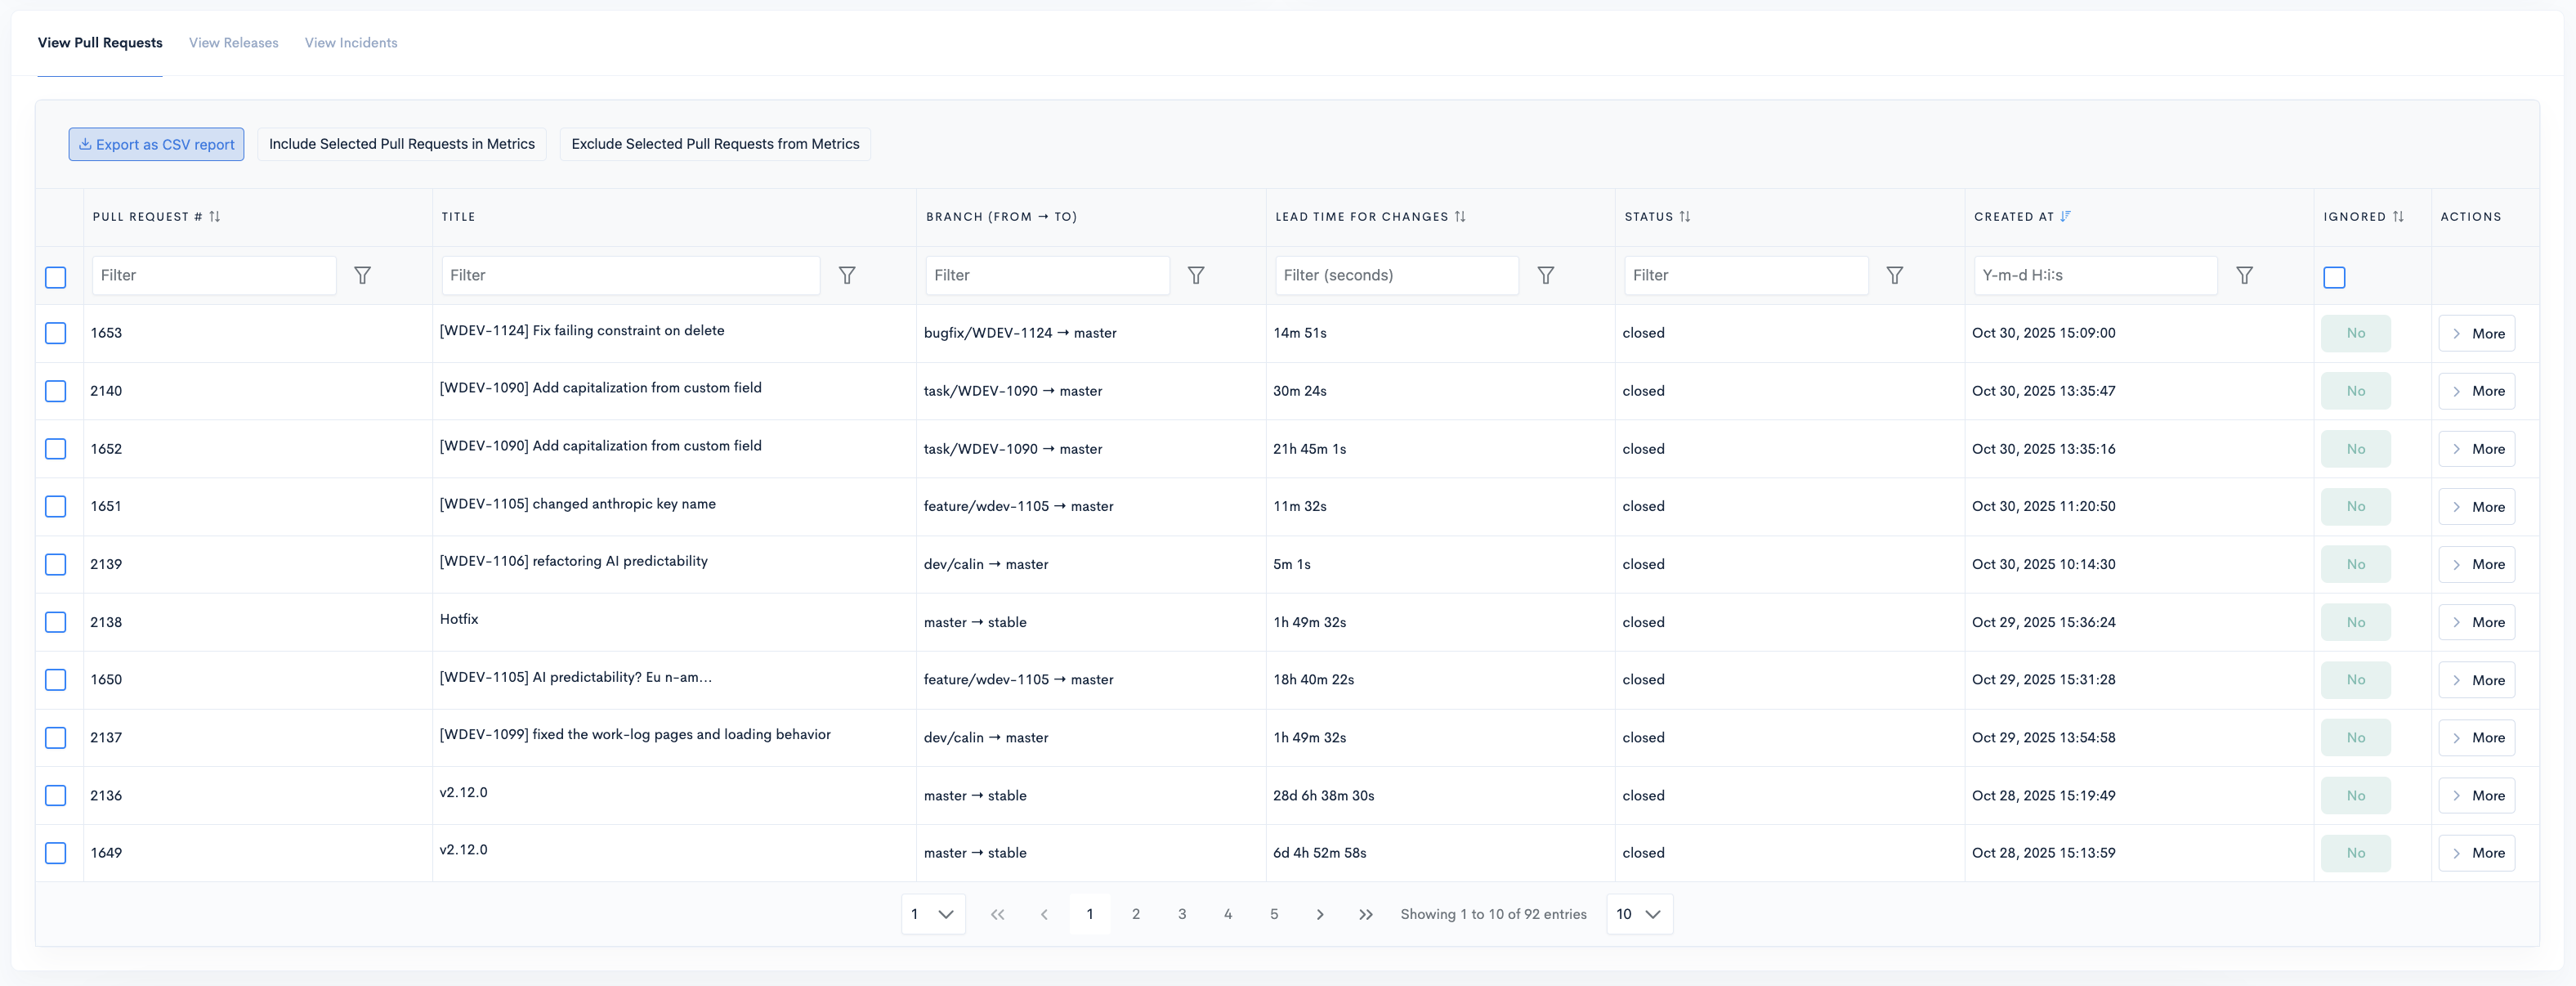2576x986 pixels.
Task: Open filter options for Title column
Action: [846, 275]
